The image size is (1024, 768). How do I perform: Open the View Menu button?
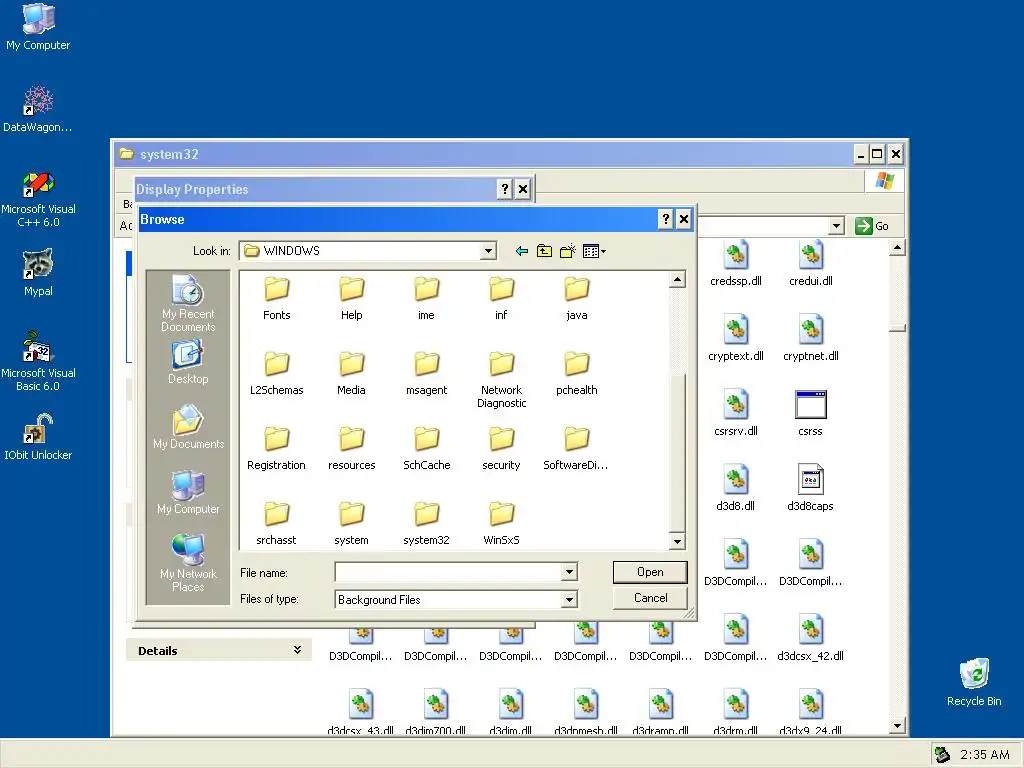pos(594,251)
